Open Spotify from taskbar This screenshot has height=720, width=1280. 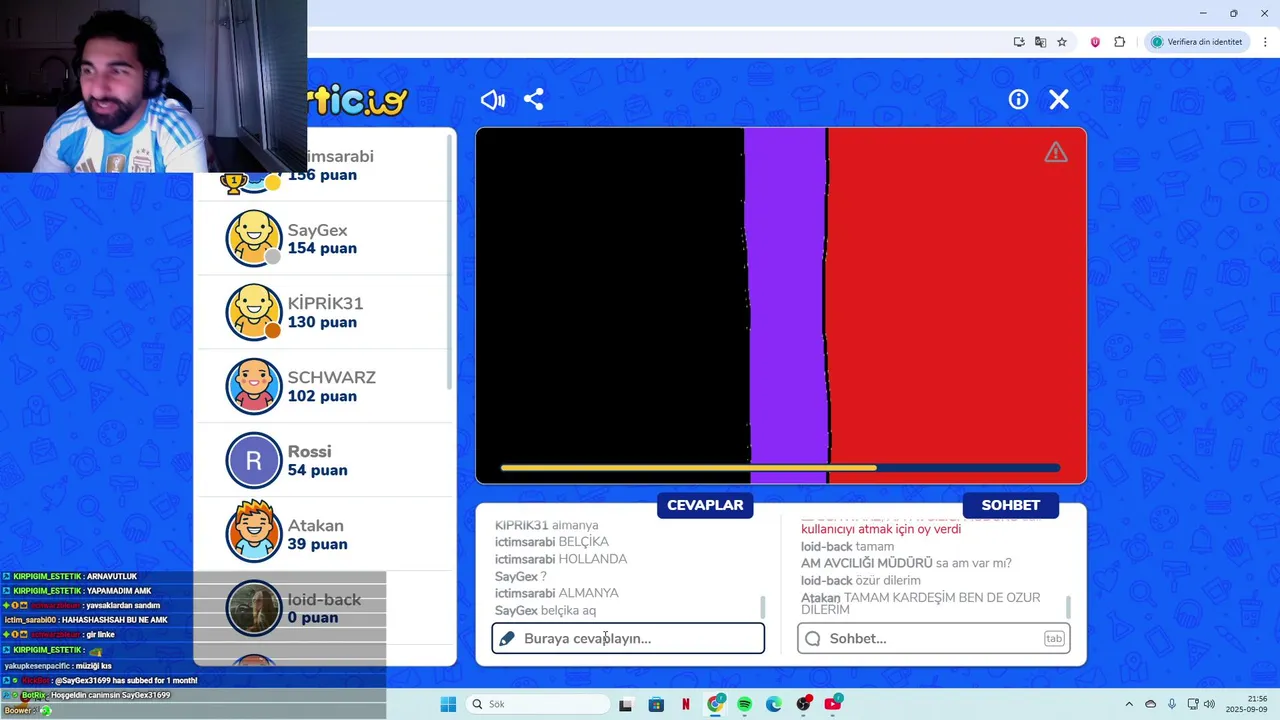(744, 704)
